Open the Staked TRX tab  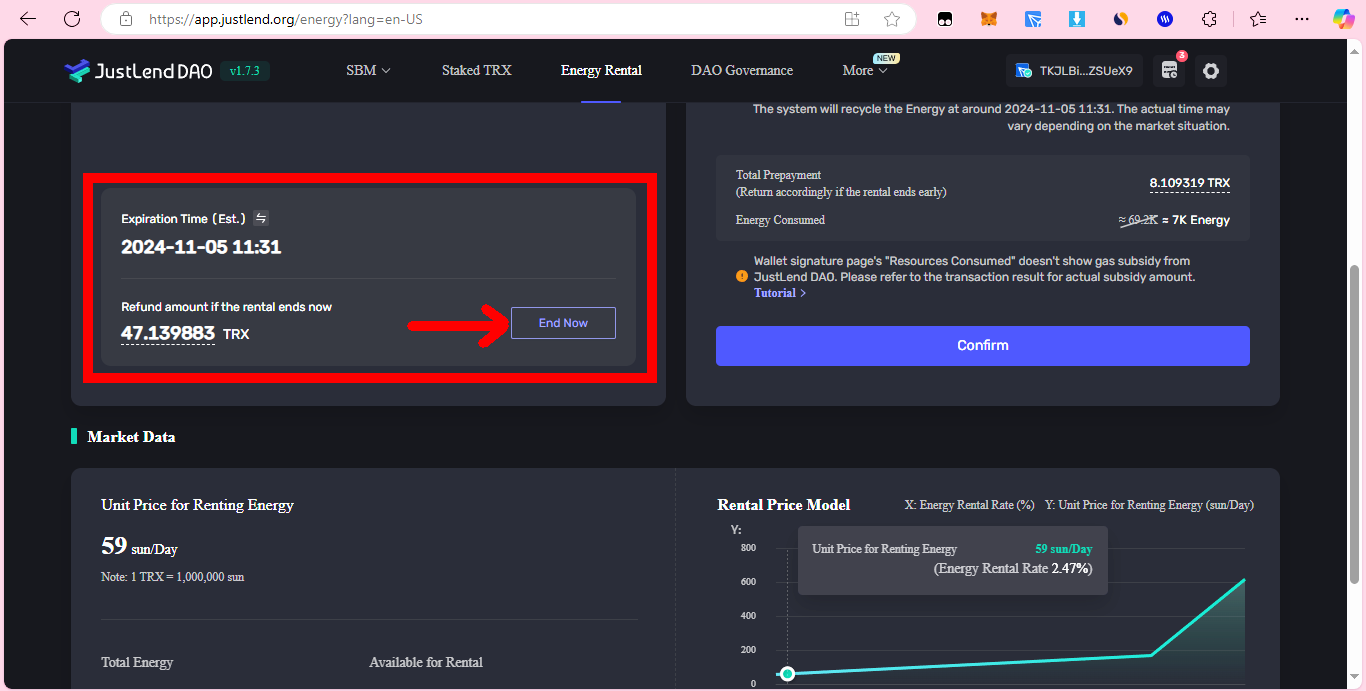coord(476,70)
